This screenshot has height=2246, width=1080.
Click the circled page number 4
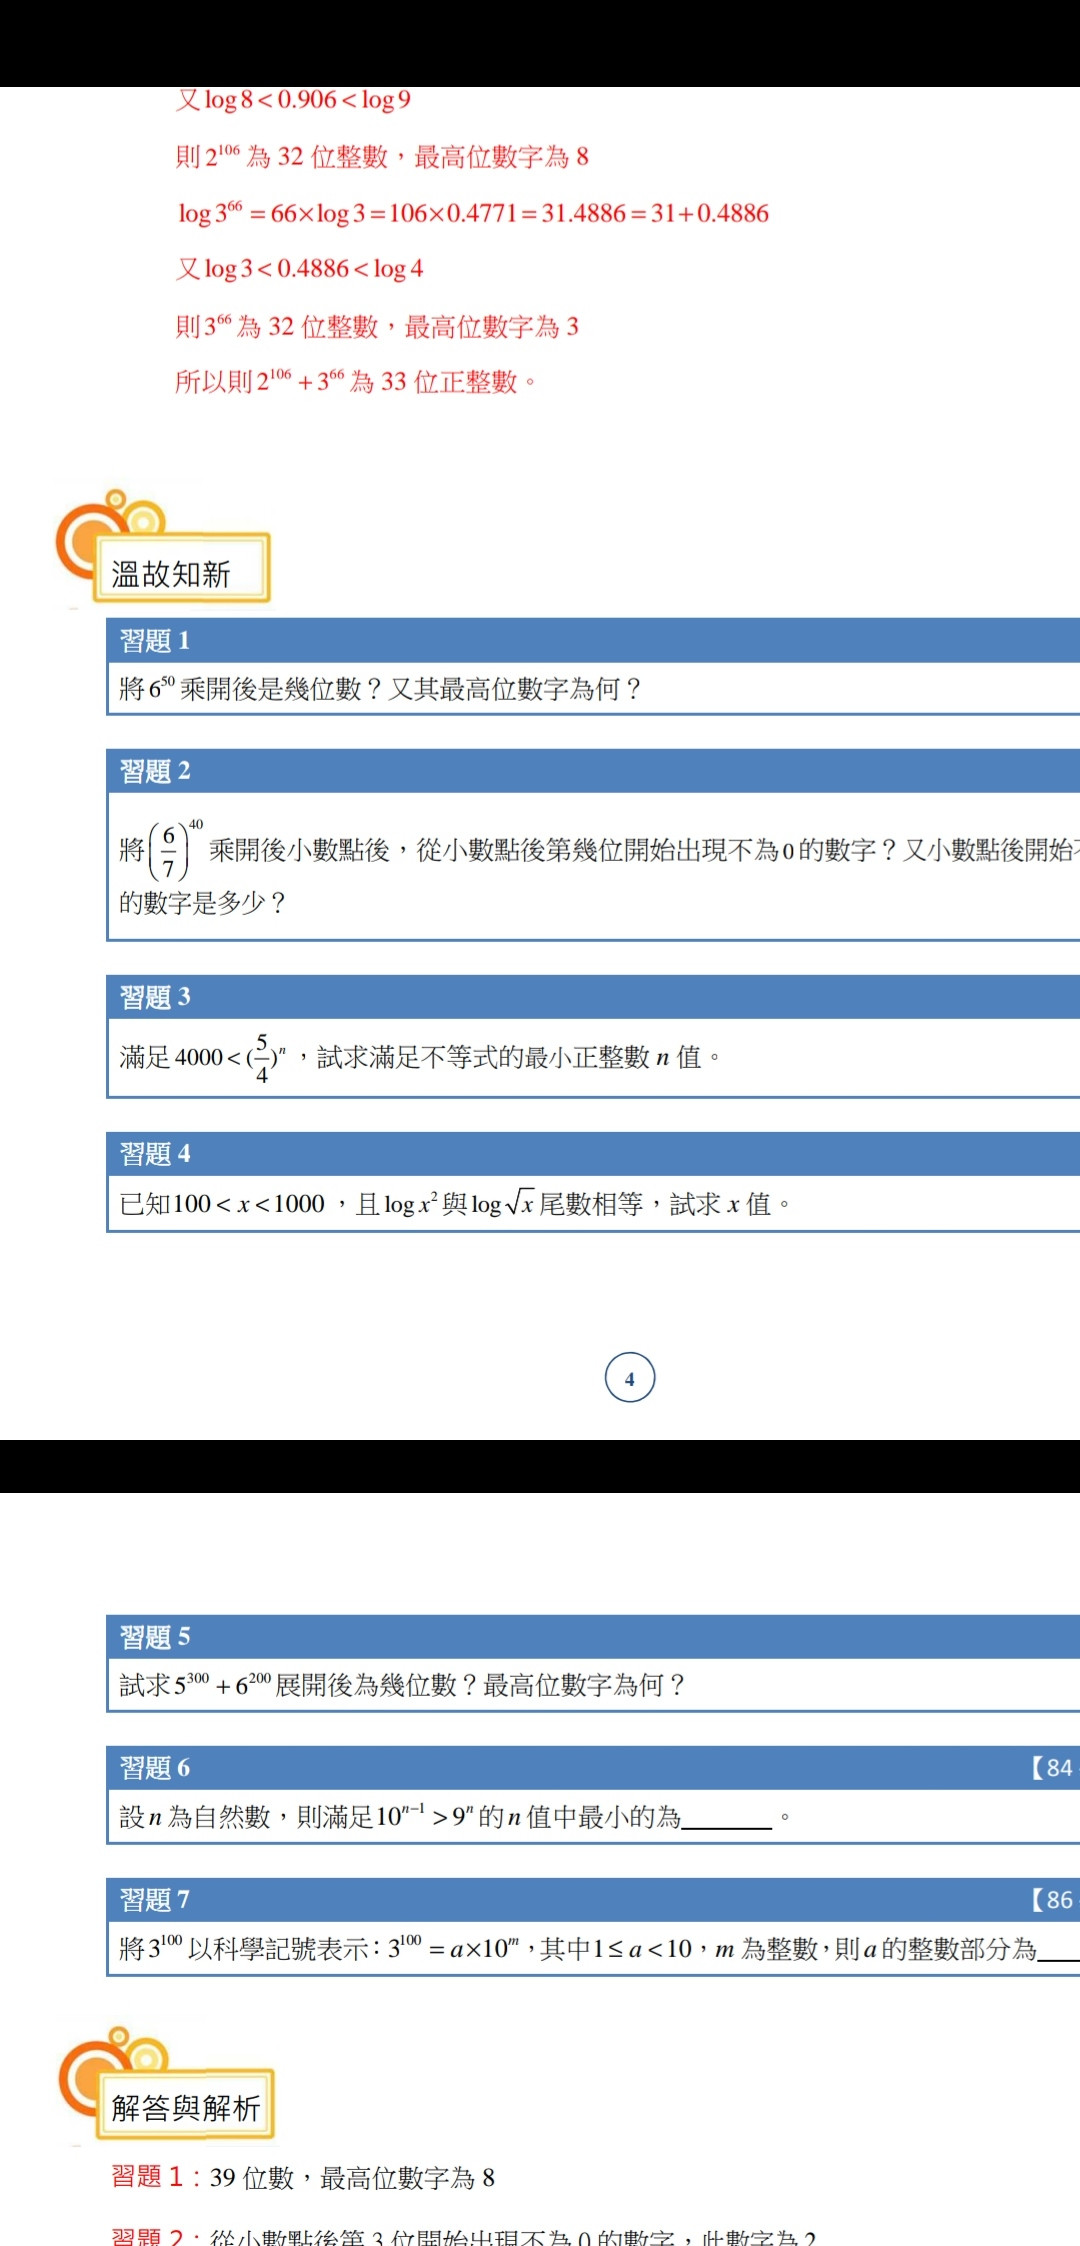tap(630, 1378)
